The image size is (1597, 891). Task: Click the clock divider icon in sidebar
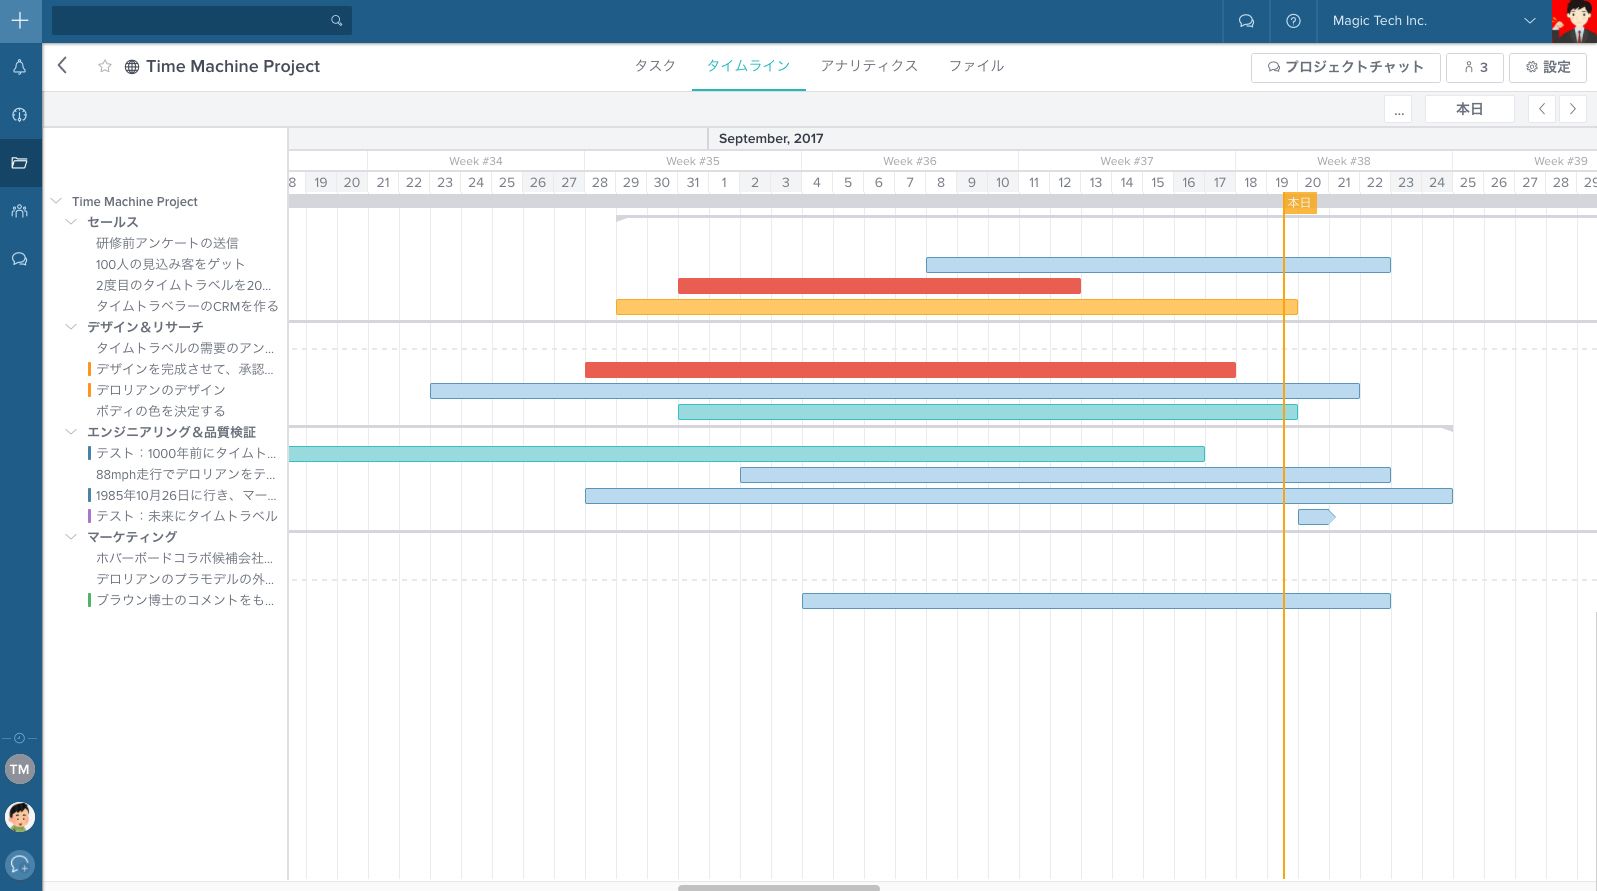(19, 738)
